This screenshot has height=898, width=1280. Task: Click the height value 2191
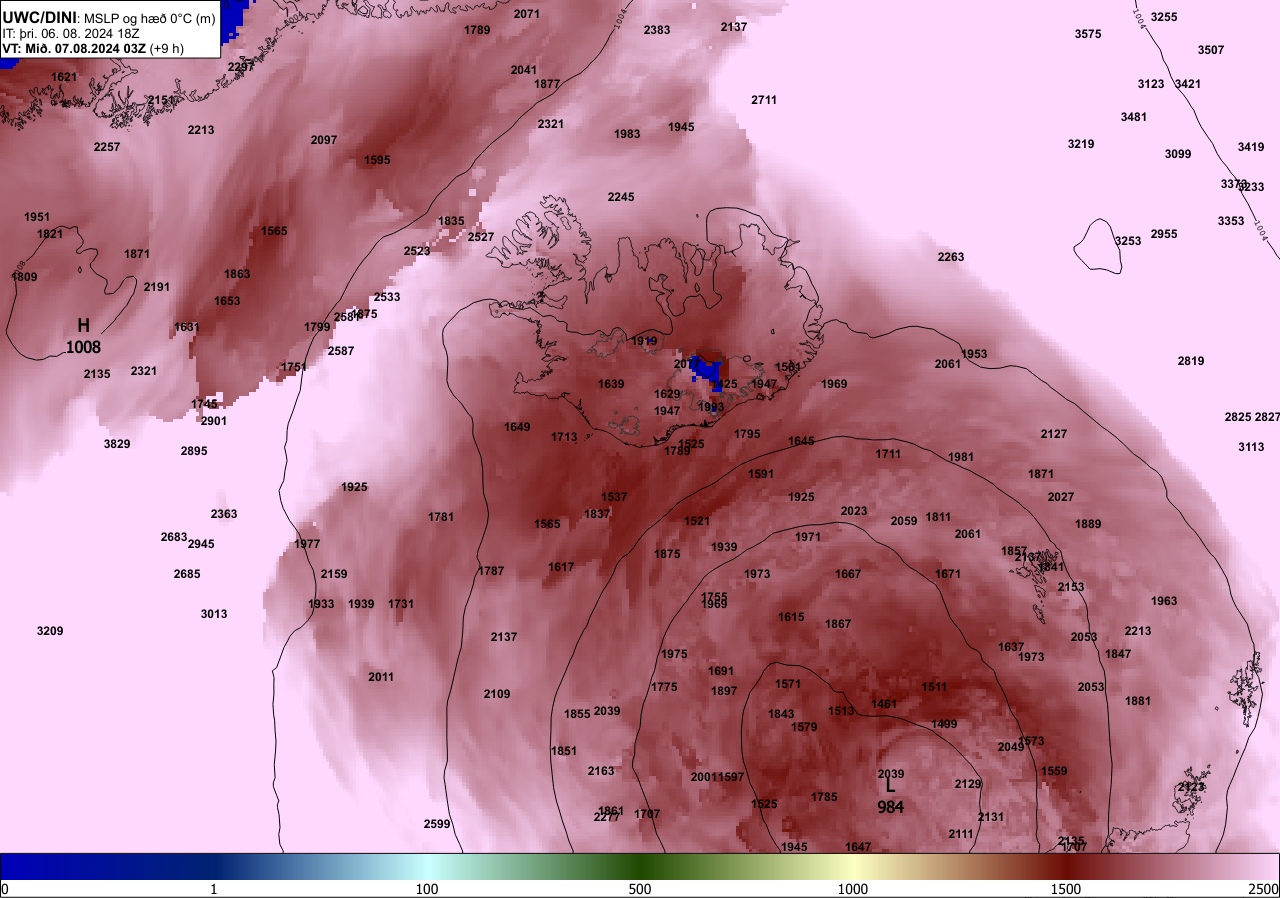pos(157,287)
